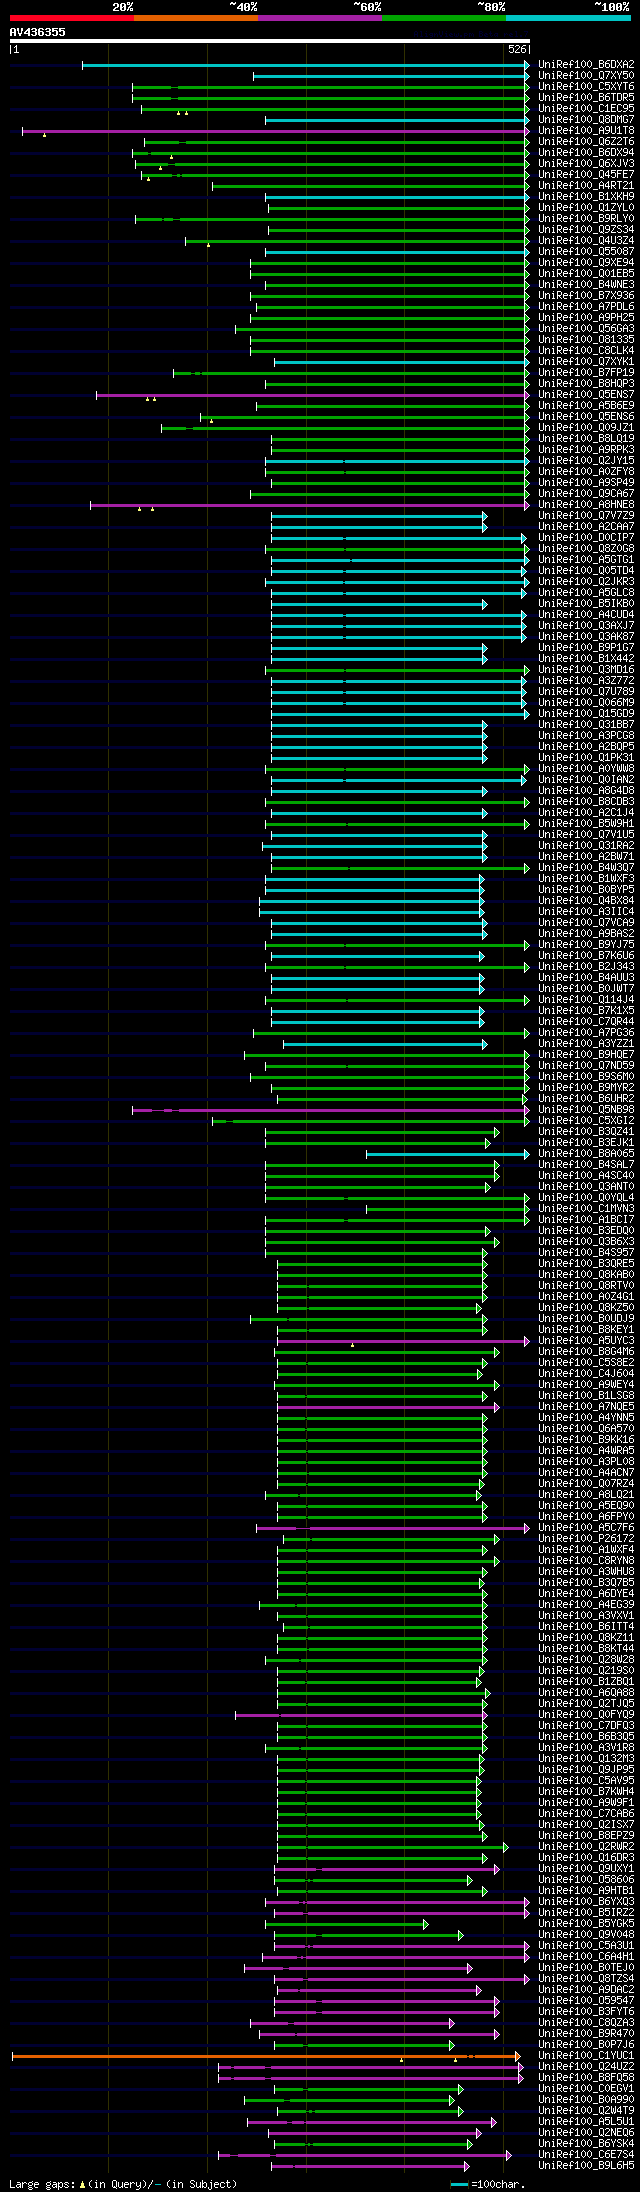Click the cyan ~100% identity legend segment
The height and width of the screenshot is (2192, 640).
point(568,18)
